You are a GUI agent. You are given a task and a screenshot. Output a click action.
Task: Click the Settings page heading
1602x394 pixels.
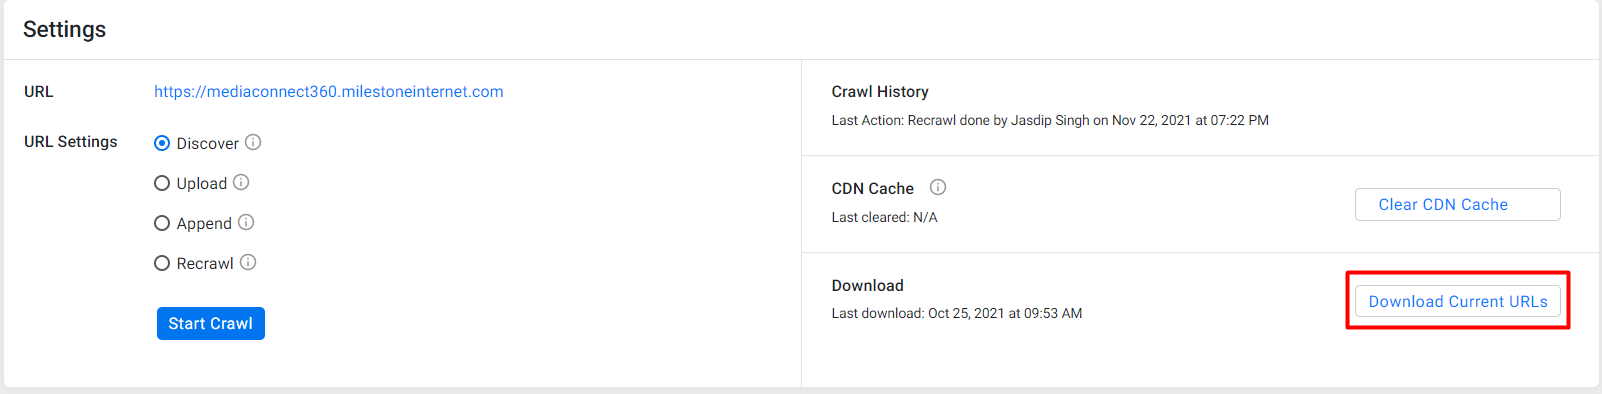pyautogui.click(x=65, y=29)
